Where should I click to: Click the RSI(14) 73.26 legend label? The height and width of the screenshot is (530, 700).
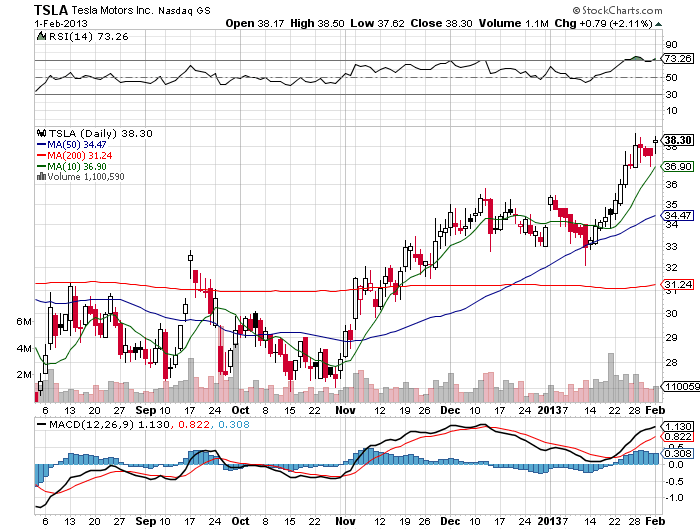tap(88, 37)
